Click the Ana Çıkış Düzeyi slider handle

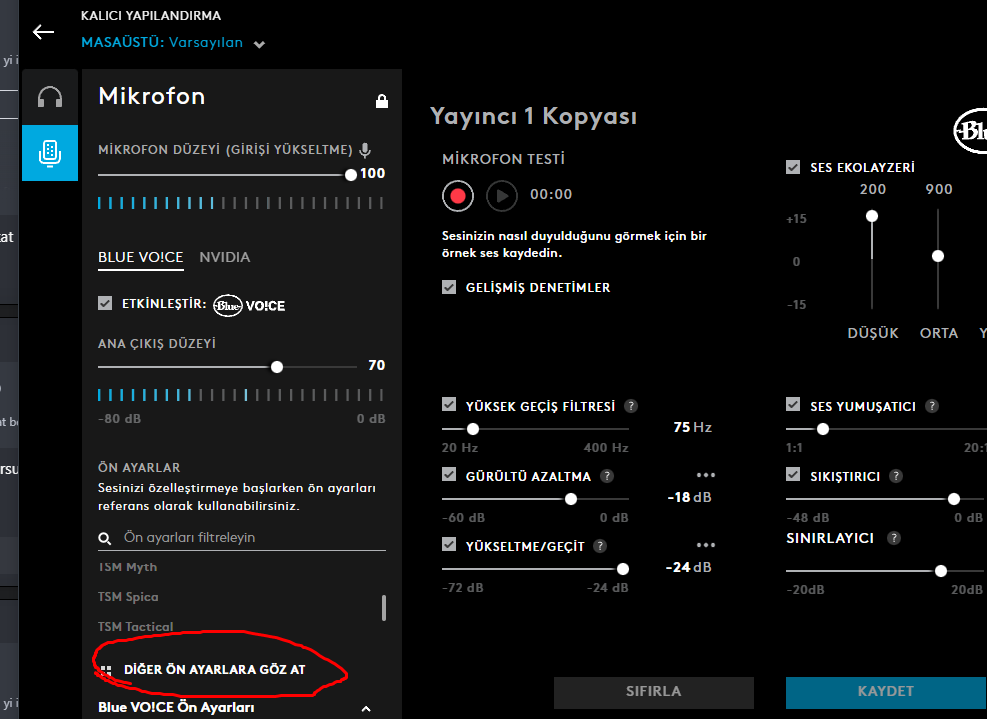(277, 367)
